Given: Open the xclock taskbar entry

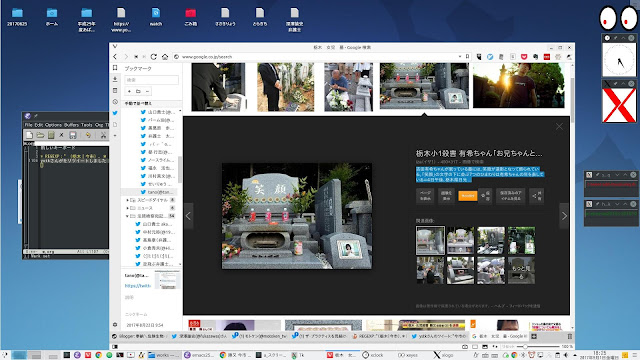Looking at the screenshot, I should [x=374, y=355].
